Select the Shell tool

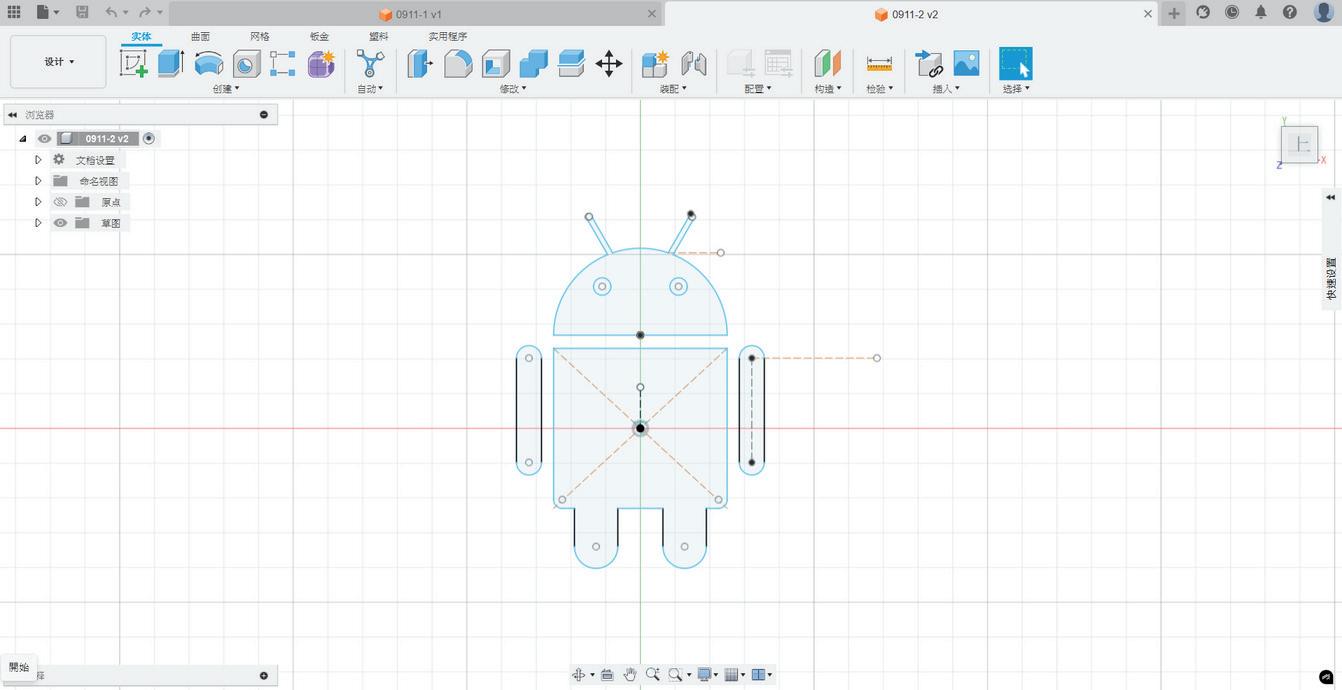pos(496,63)
